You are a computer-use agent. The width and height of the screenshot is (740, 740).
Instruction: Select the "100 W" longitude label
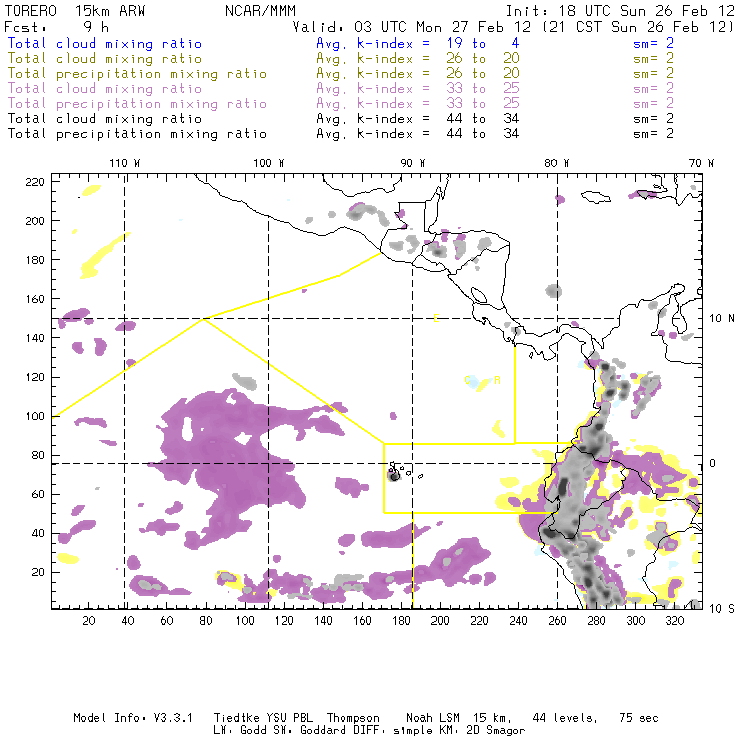(269, 163)
